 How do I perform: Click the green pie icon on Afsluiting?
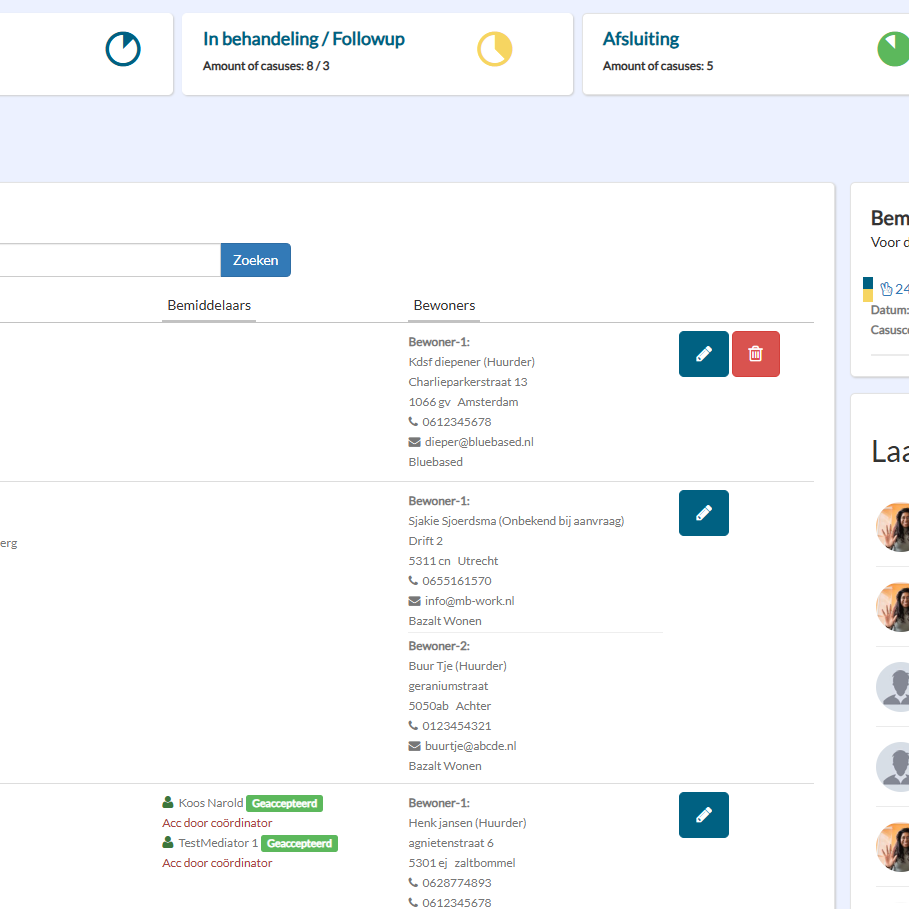coord(894,49)
